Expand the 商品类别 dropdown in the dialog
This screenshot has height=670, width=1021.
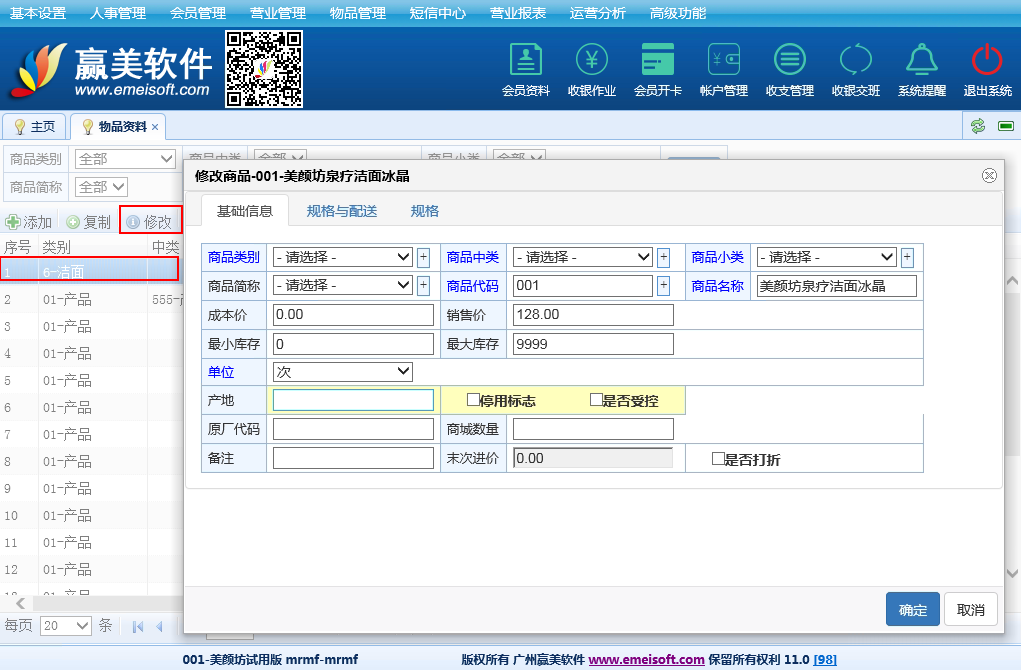[343, 257]
